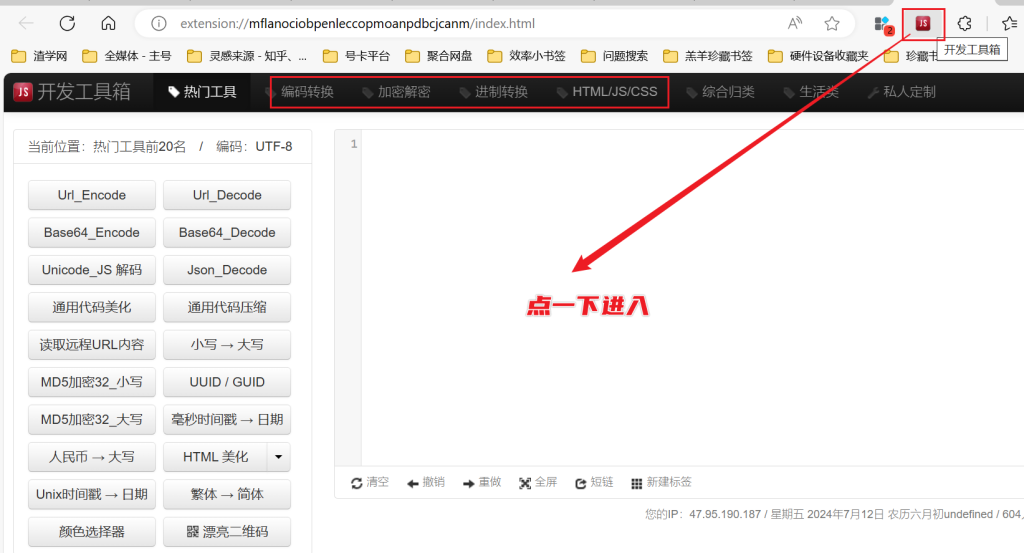This screenshot has height=553, width=1024.
Task: Open the extension with the red badge
Action: 883,25
